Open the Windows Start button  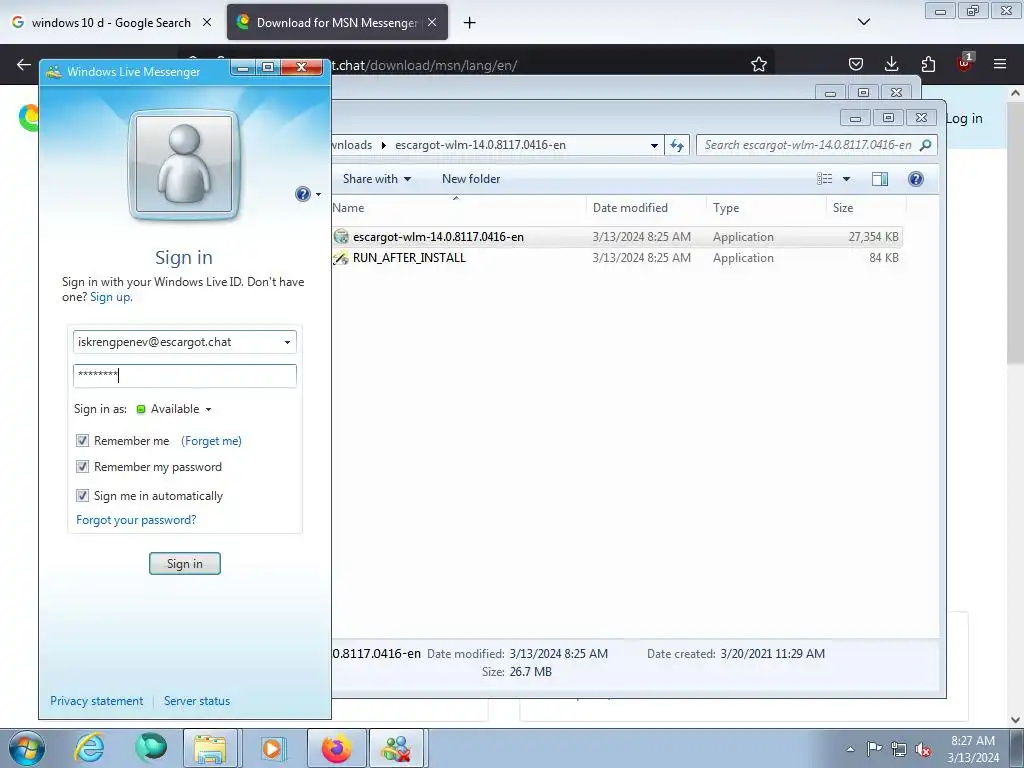click(x=26, y=748)
